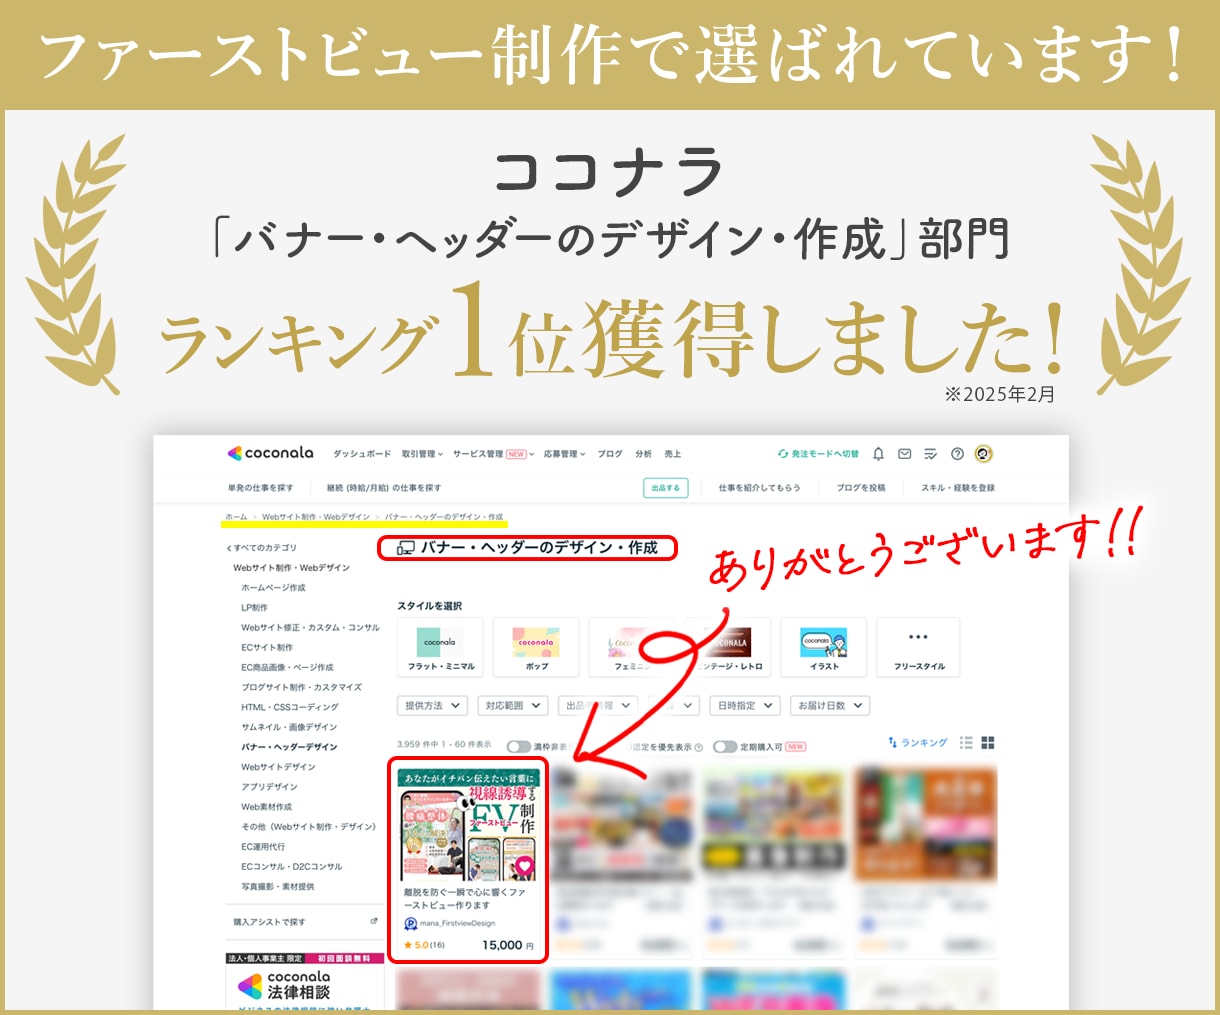Open ダッシュボード in top navigation
Viewport: 1220px width, 1015px height.
click(x=362, y=454)
